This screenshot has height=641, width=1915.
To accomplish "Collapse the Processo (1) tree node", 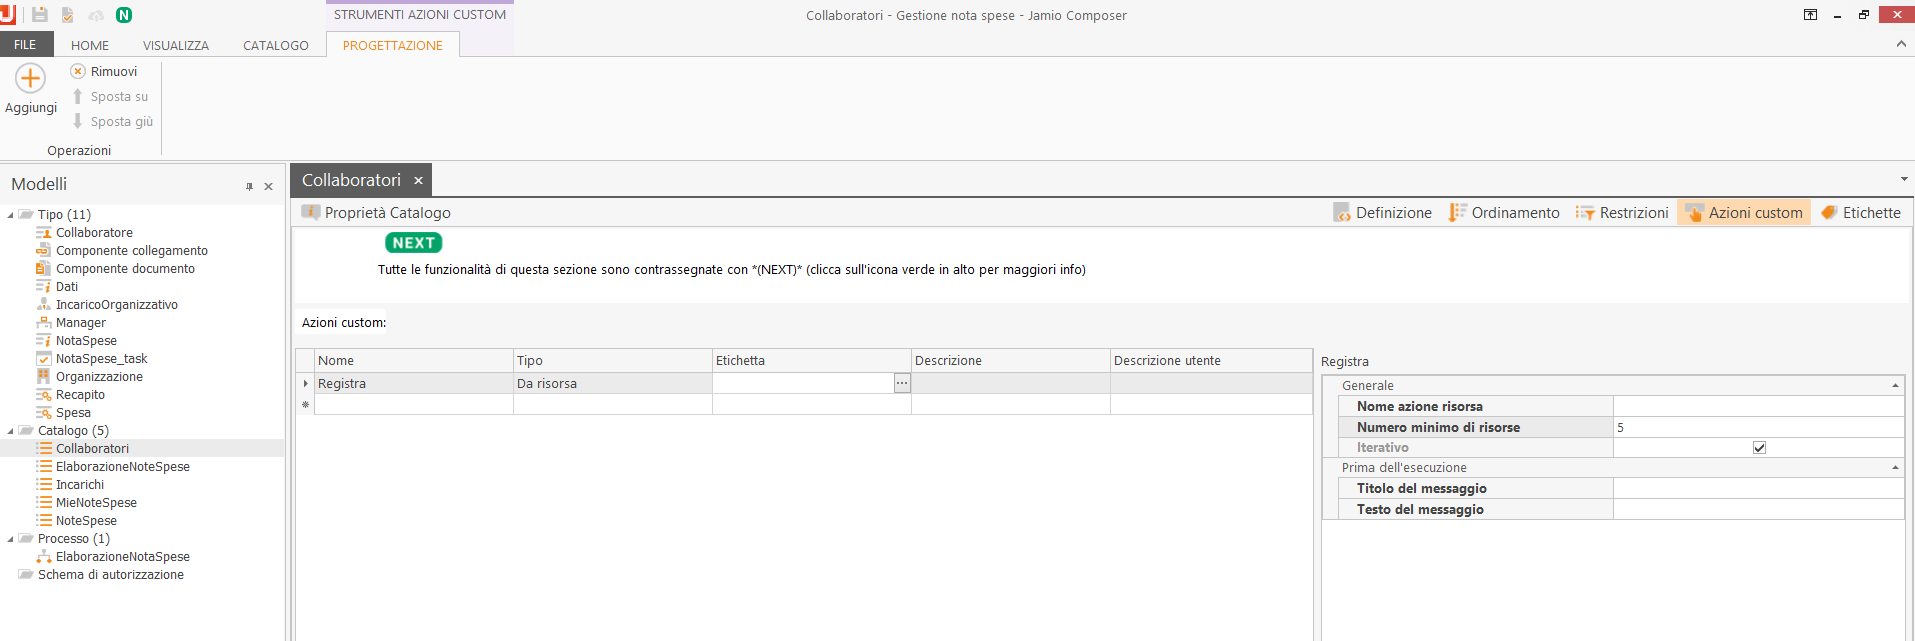I will point(11,539).
